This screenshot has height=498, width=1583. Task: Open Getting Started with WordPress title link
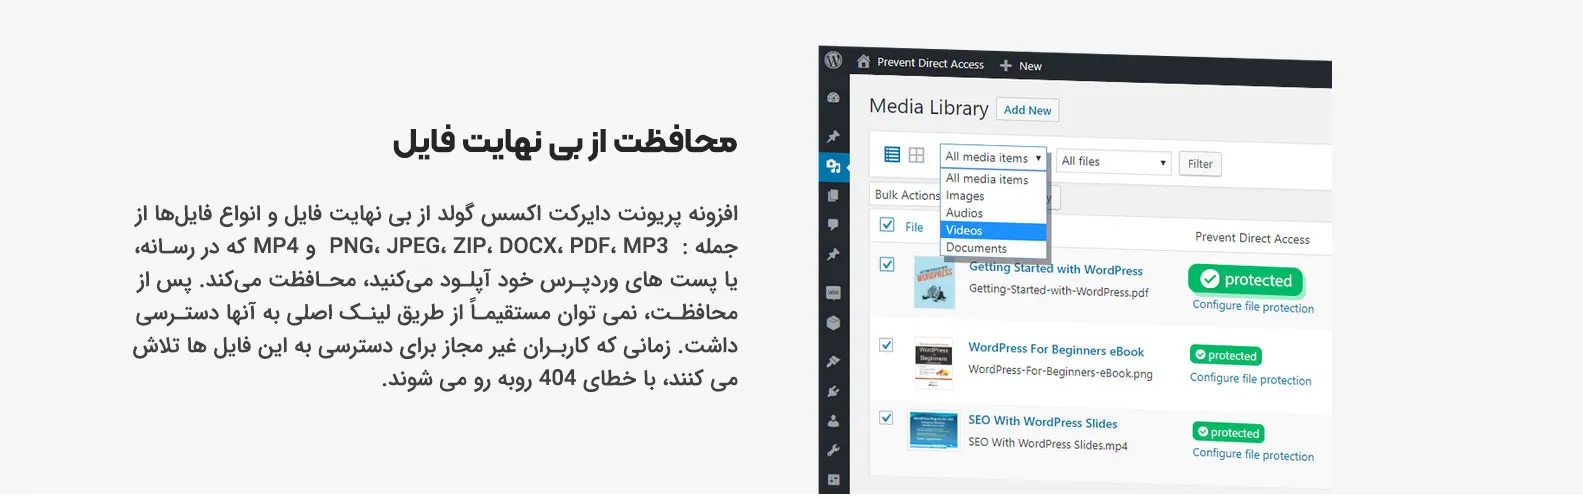(x=1056, y=269)
